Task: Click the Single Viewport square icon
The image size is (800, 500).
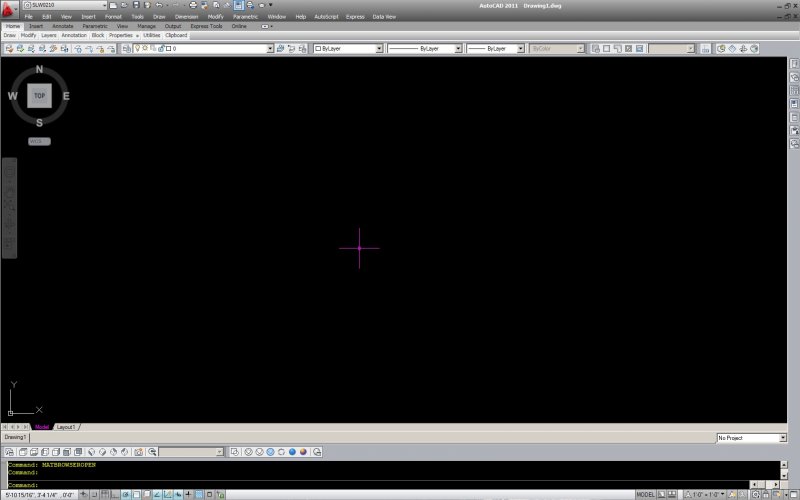Action: [607, 48]
